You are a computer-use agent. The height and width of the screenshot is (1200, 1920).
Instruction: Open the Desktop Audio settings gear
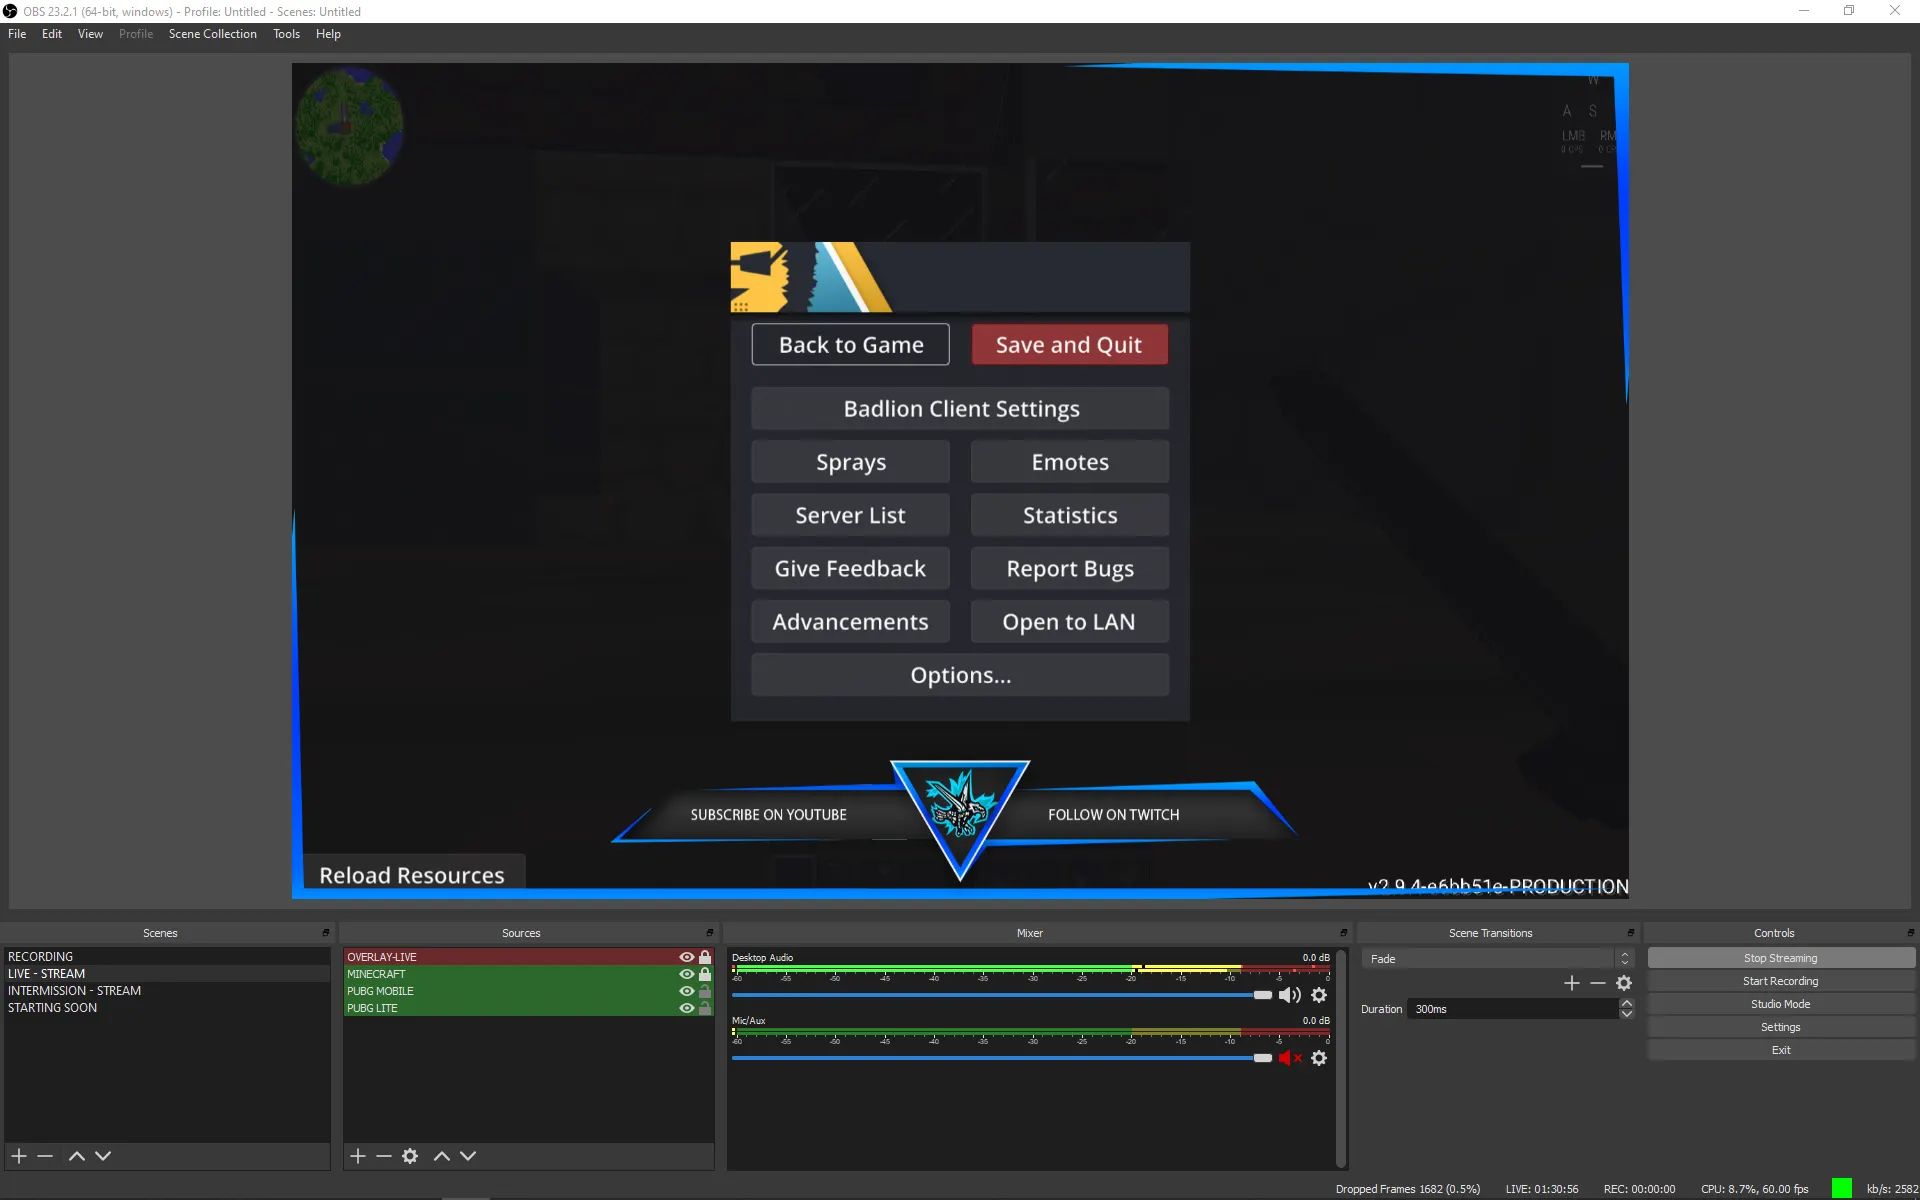tap(1319, 995)
